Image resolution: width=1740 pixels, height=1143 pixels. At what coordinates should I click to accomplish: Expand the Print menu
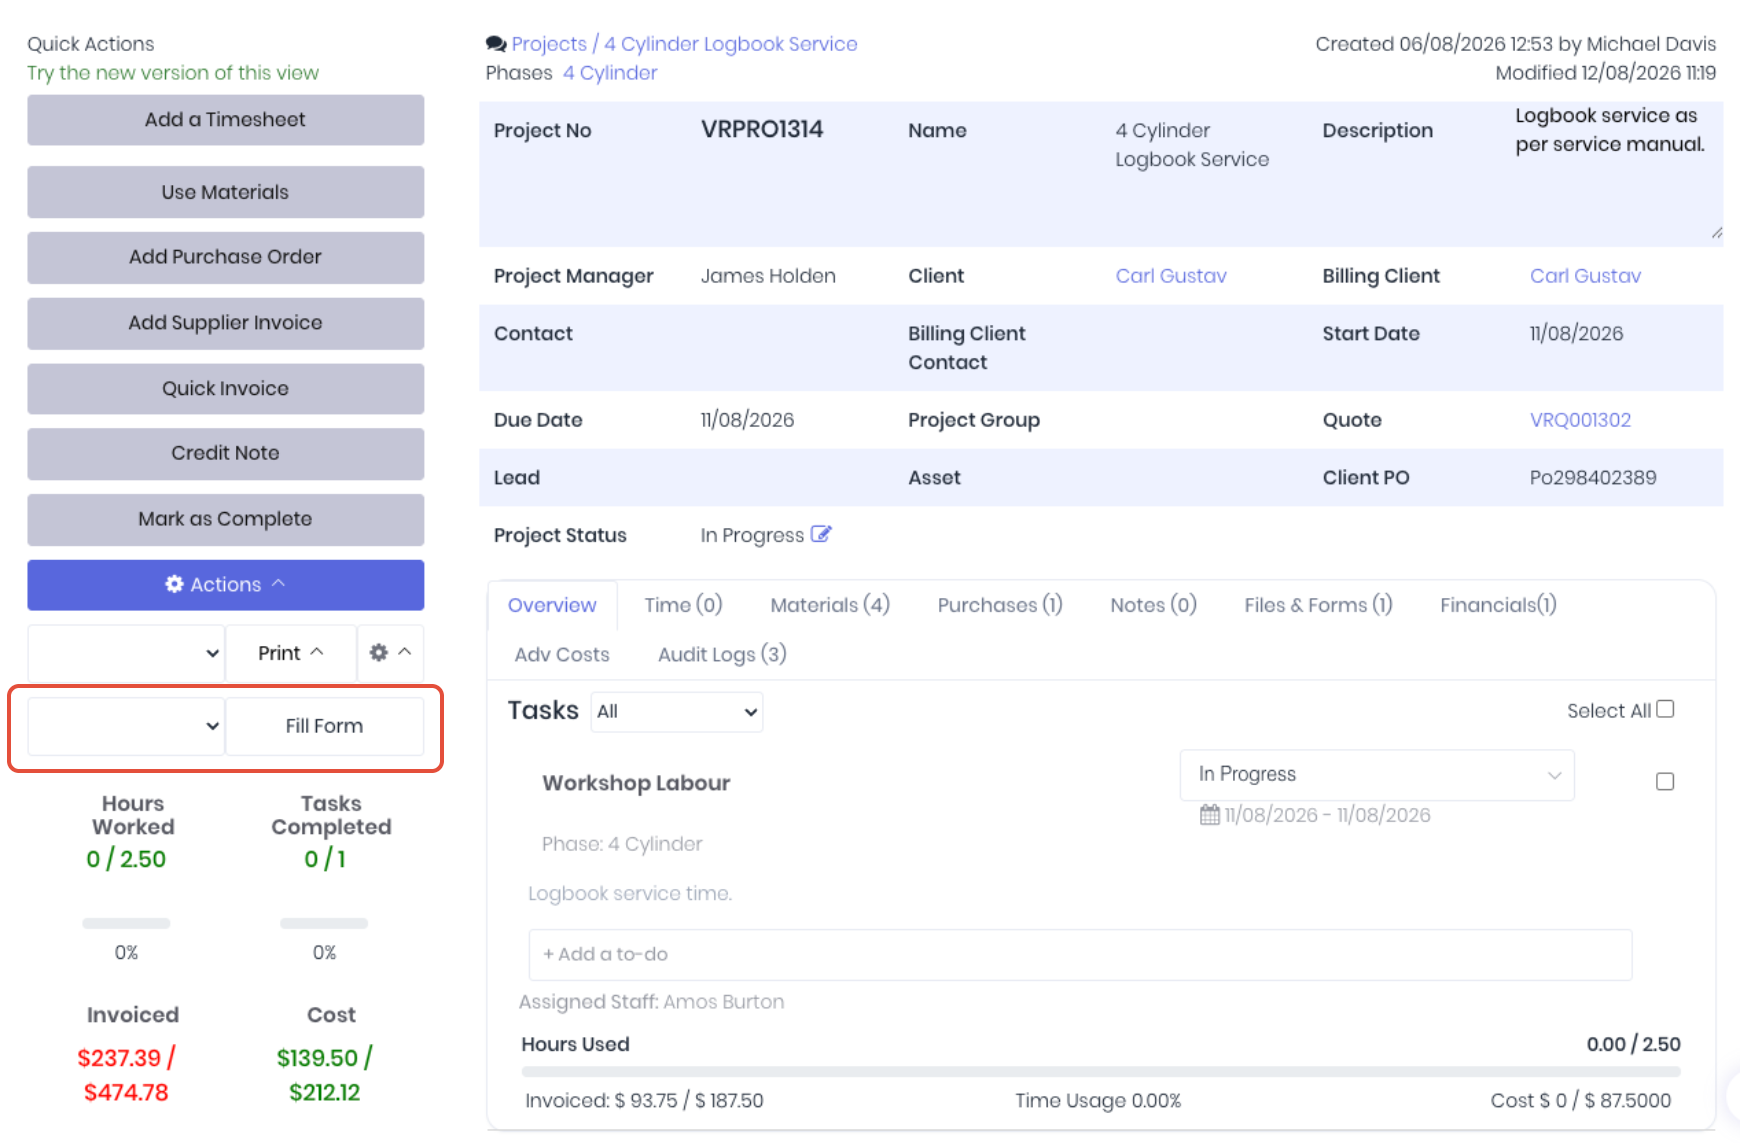[x=291, y=653]
